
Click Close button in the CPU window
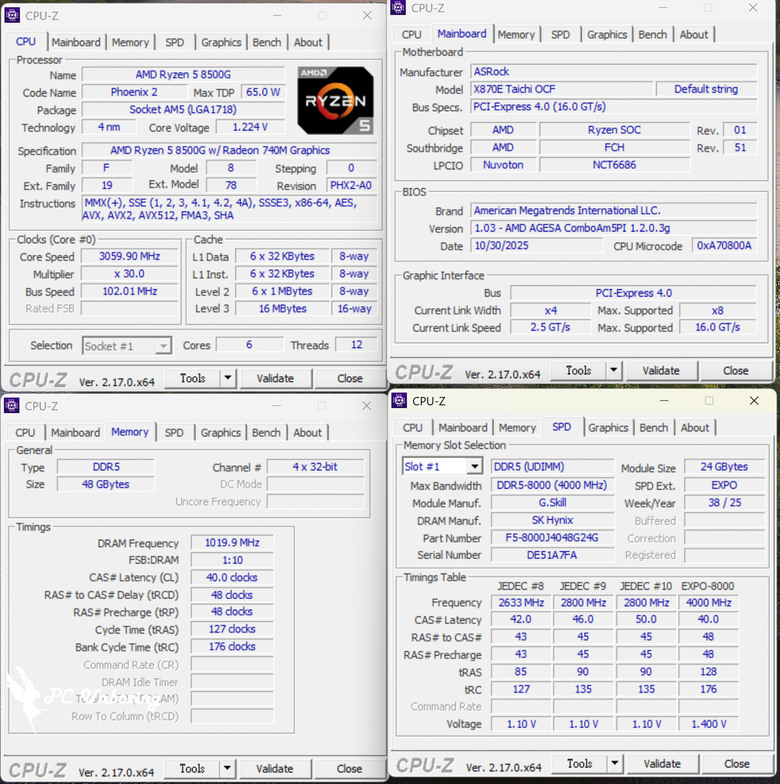[x=350, y=378]
